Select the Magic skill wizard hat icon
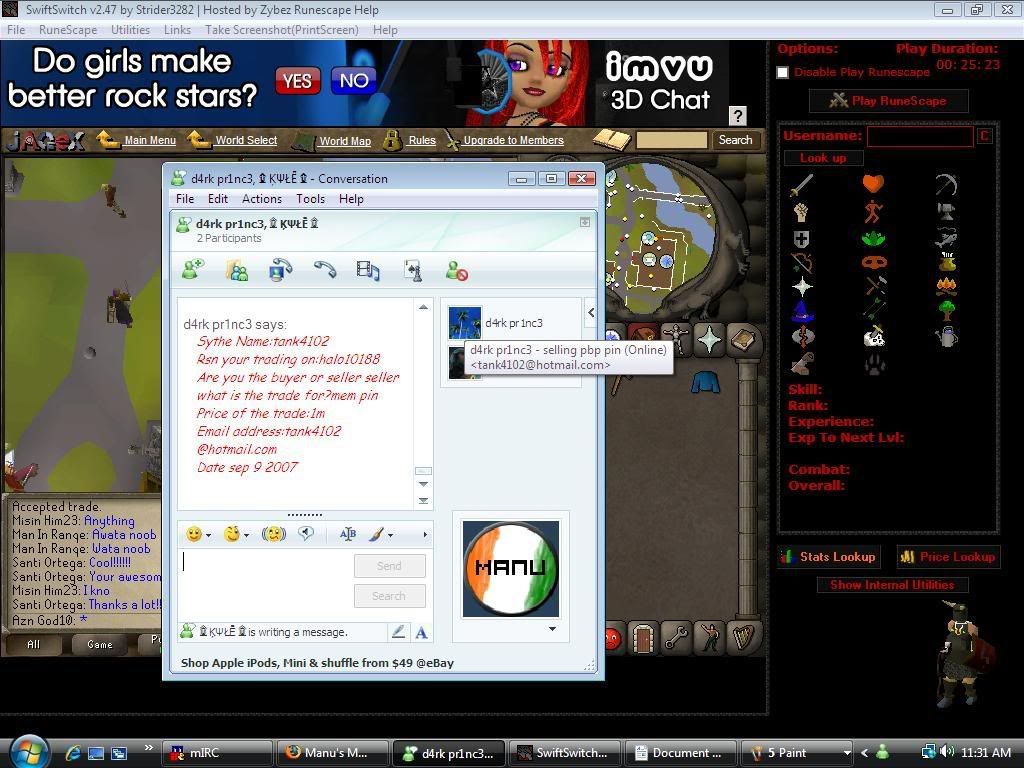The width and height of the screenshot is (1024, 768). pyautogui.click(x=802, y=311)
